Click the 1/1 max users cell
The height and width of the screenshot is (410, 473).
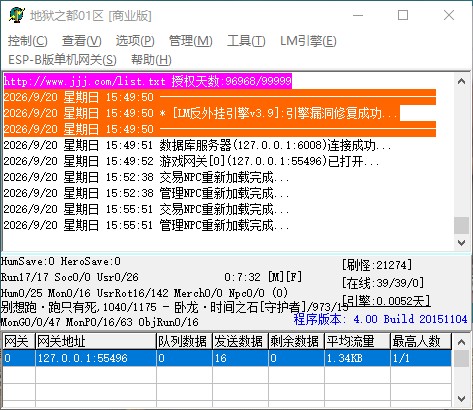pos(421,358)
